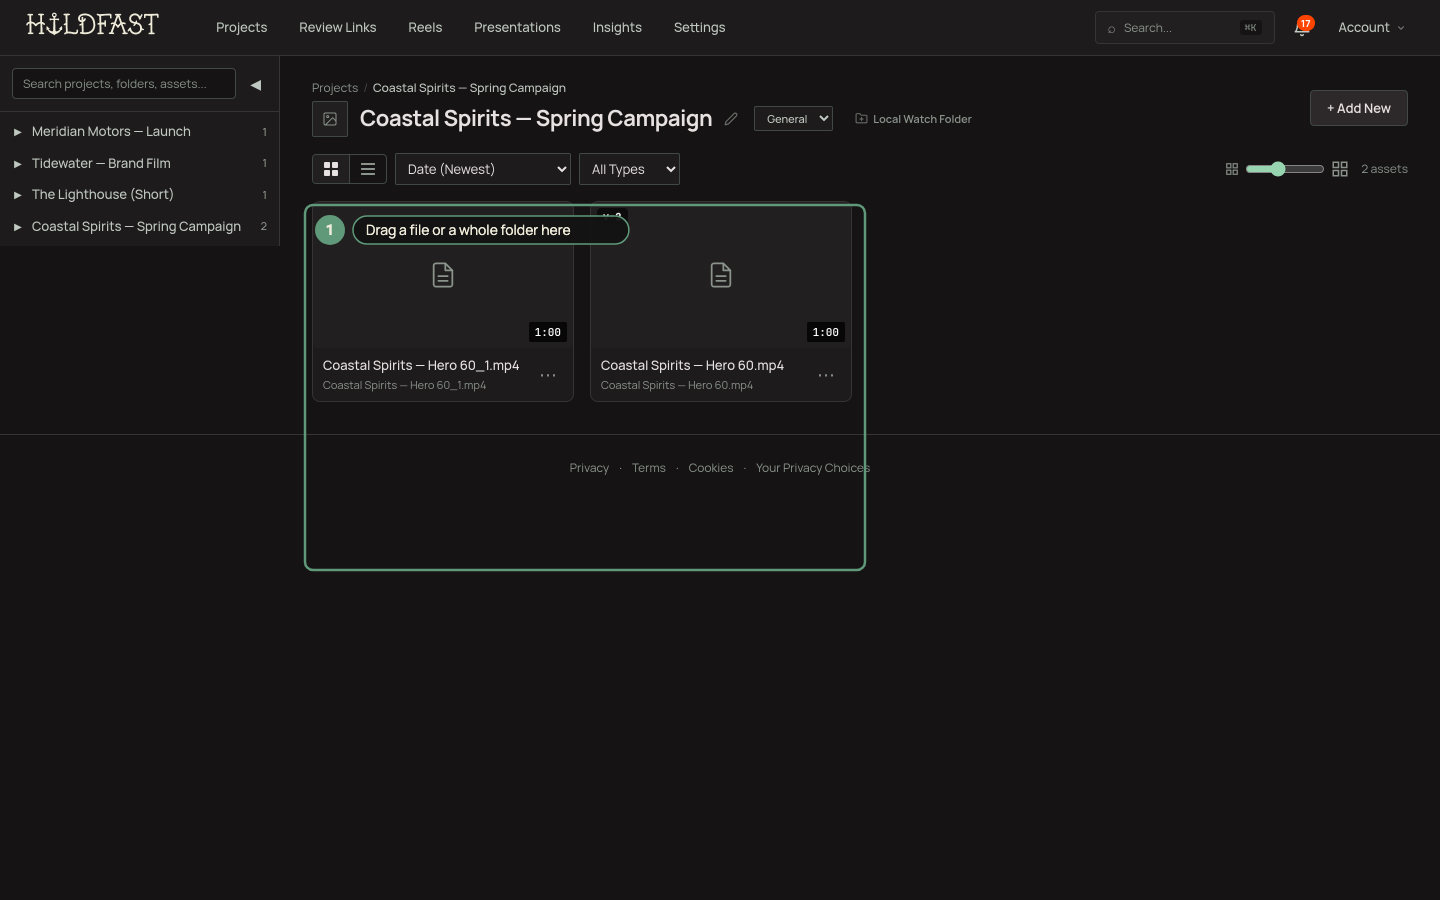
Task: Expand the Meridian Motors — Launch project
Action: click(17, 132)
